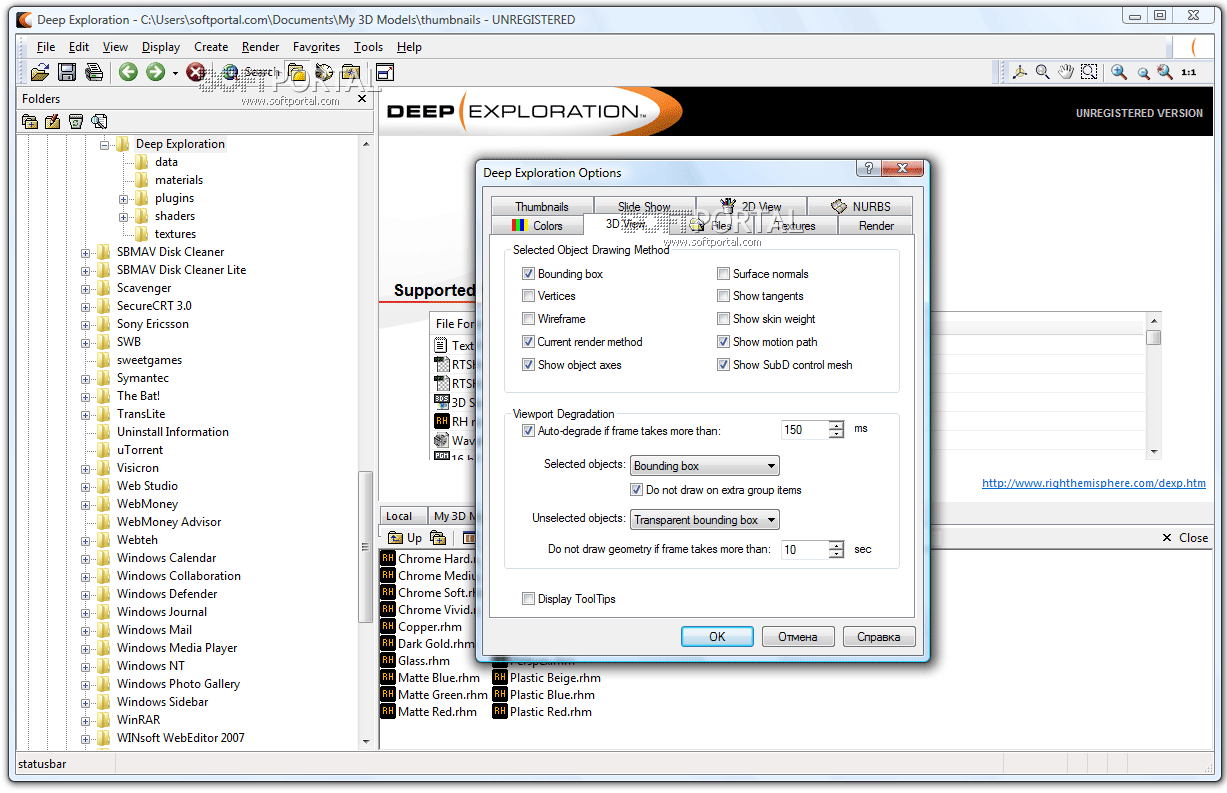Click the full screen window icon in toolbar

385,72
